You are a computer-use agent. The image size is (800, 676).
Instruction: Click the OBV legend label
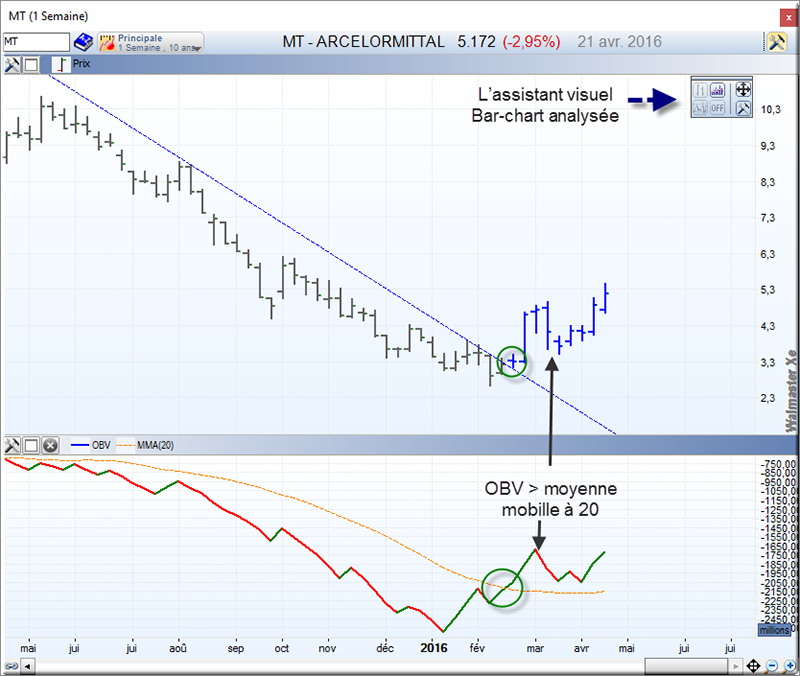pyautogui.click(x=101, y=445)
